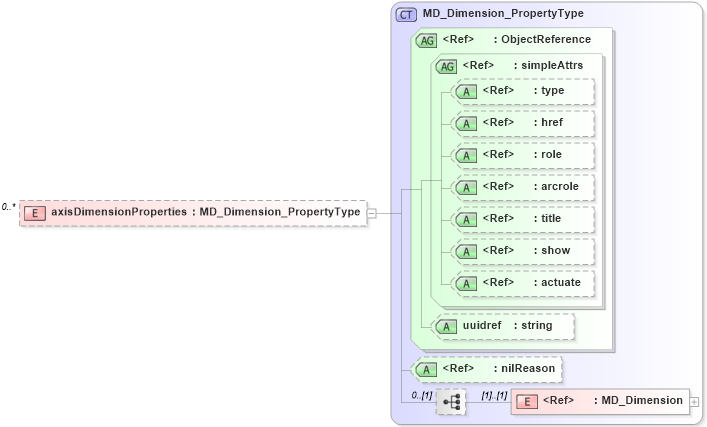
Task: Expand the MD_Dimension element reference
Action: pos(694,402)
